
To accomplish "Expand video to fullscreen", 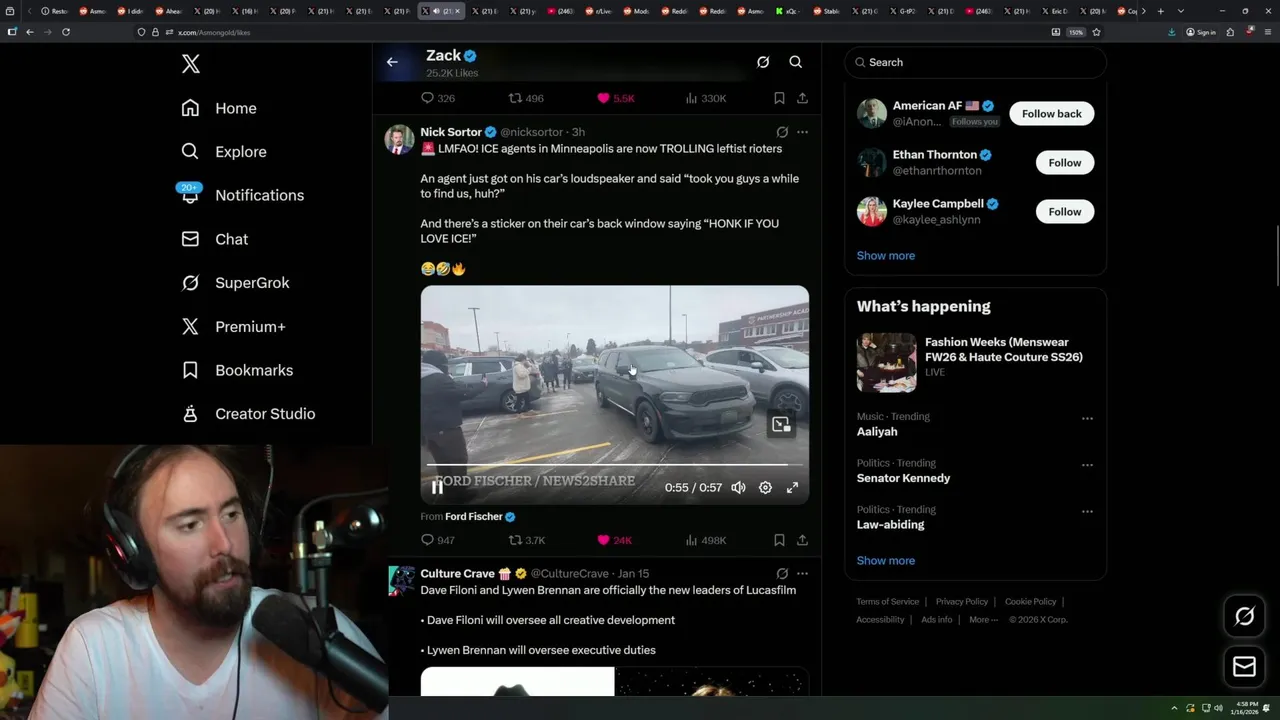I will 792,487.
